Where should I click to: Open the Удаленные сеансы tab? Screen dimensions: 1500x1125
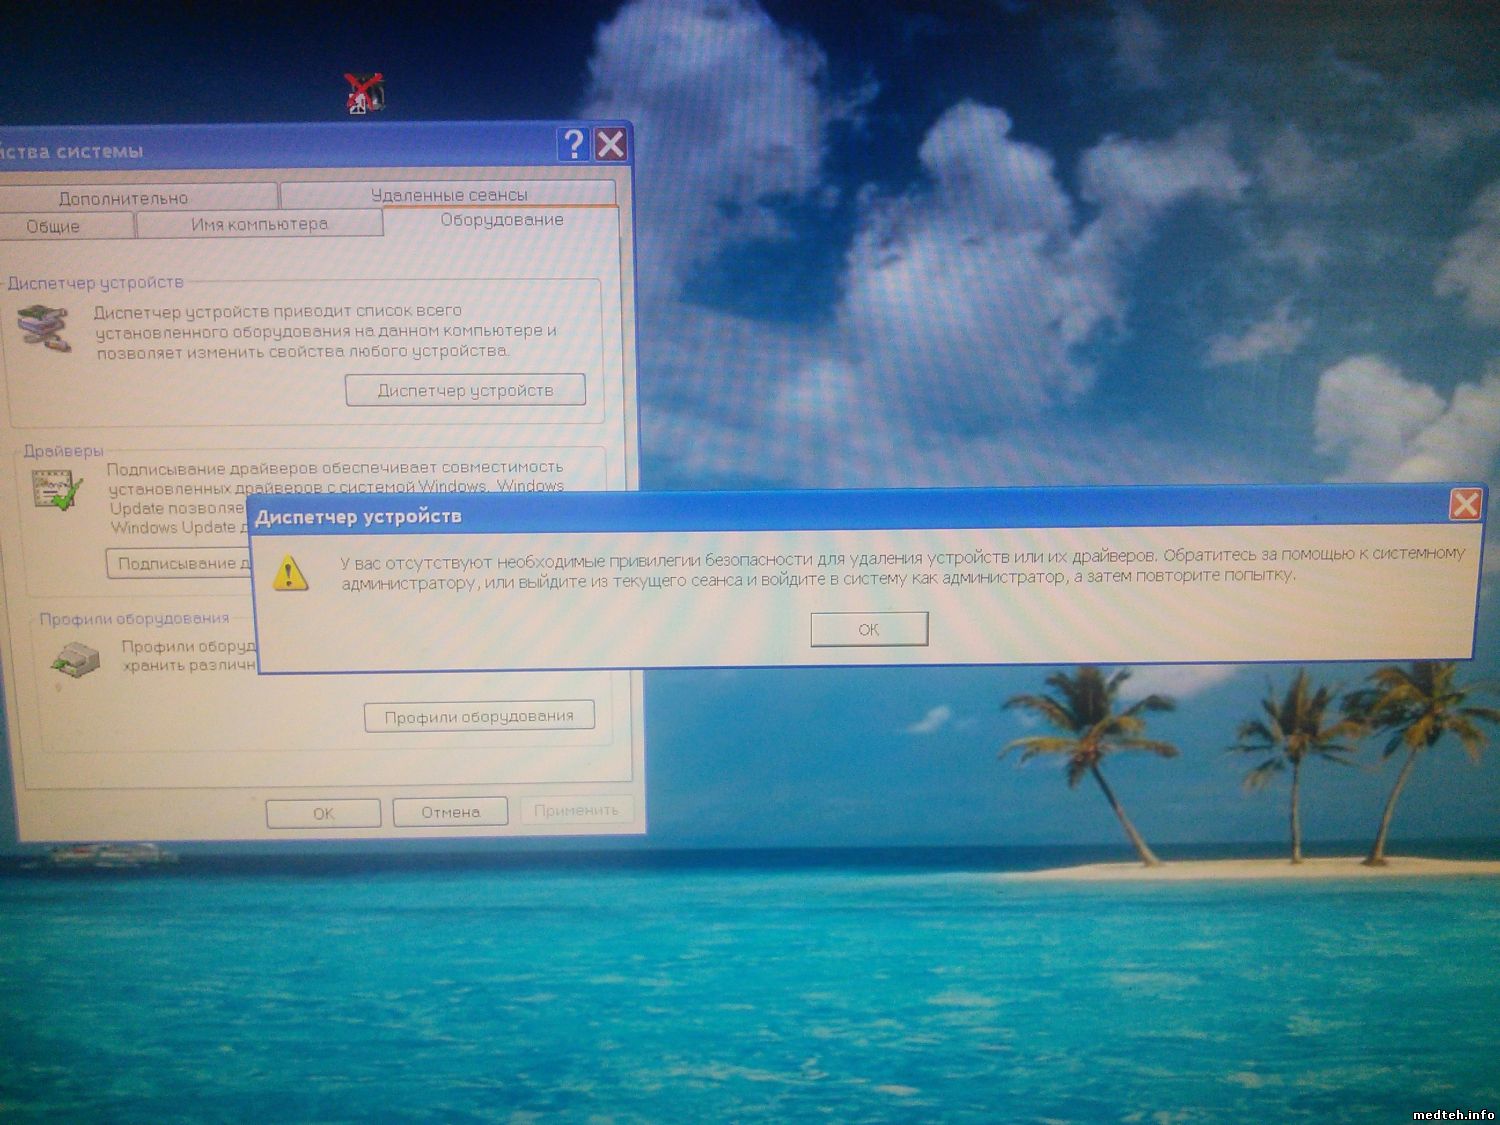449,195
